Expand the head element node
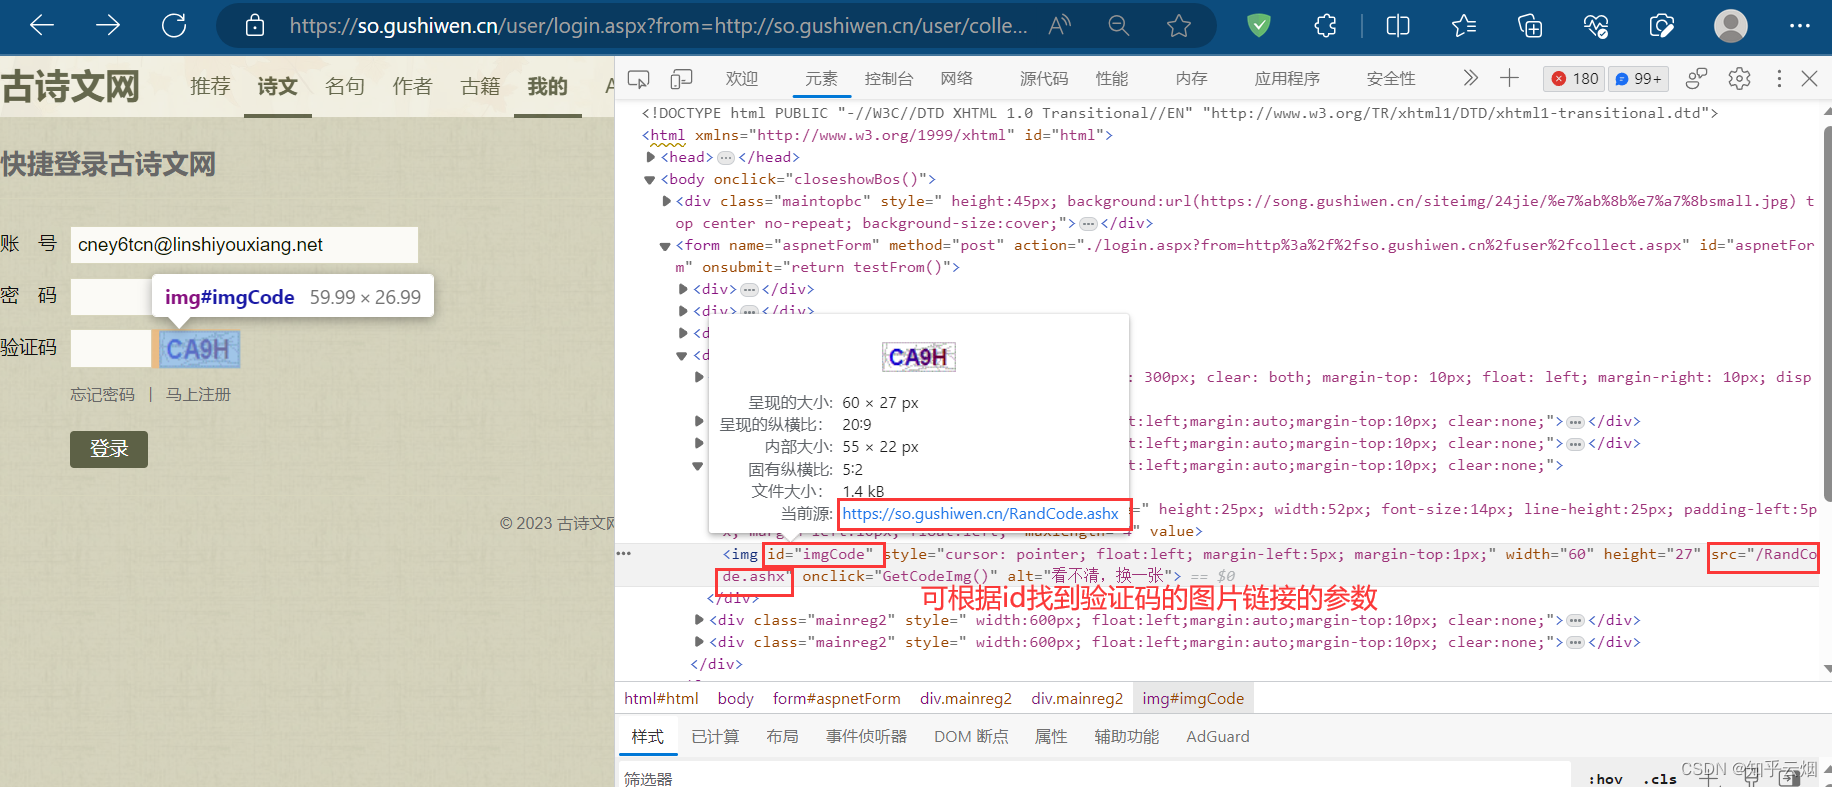1832x787 pixels. [651, 157]
